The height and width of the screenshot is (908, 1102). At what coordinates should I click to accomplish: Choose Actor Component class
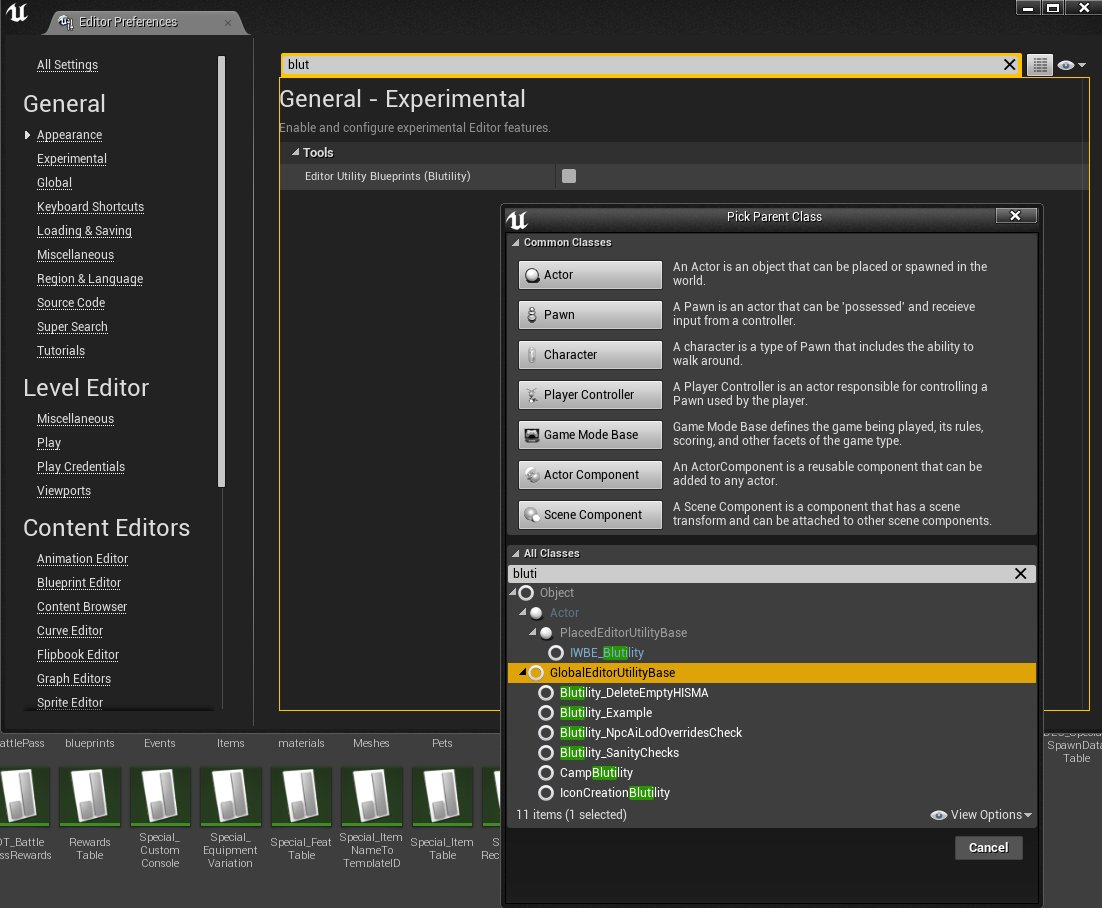590,475
